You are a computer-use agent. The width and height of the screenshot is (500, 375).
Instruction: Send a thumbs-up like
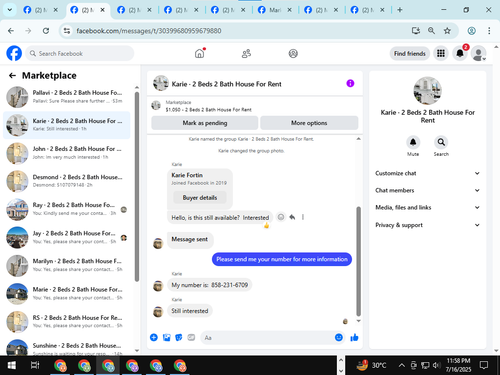(x=354, y=337)
